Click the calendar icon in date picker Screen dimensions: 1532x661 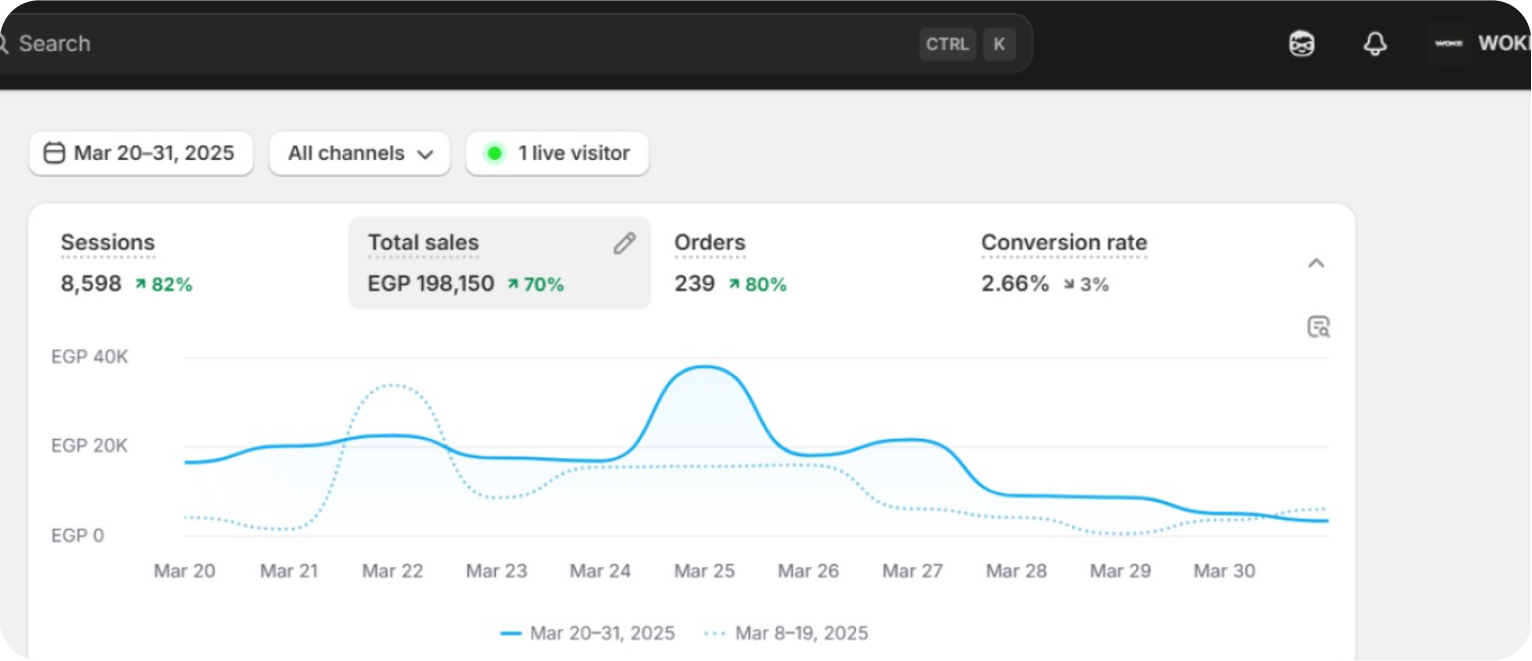[x=56, y=153]
